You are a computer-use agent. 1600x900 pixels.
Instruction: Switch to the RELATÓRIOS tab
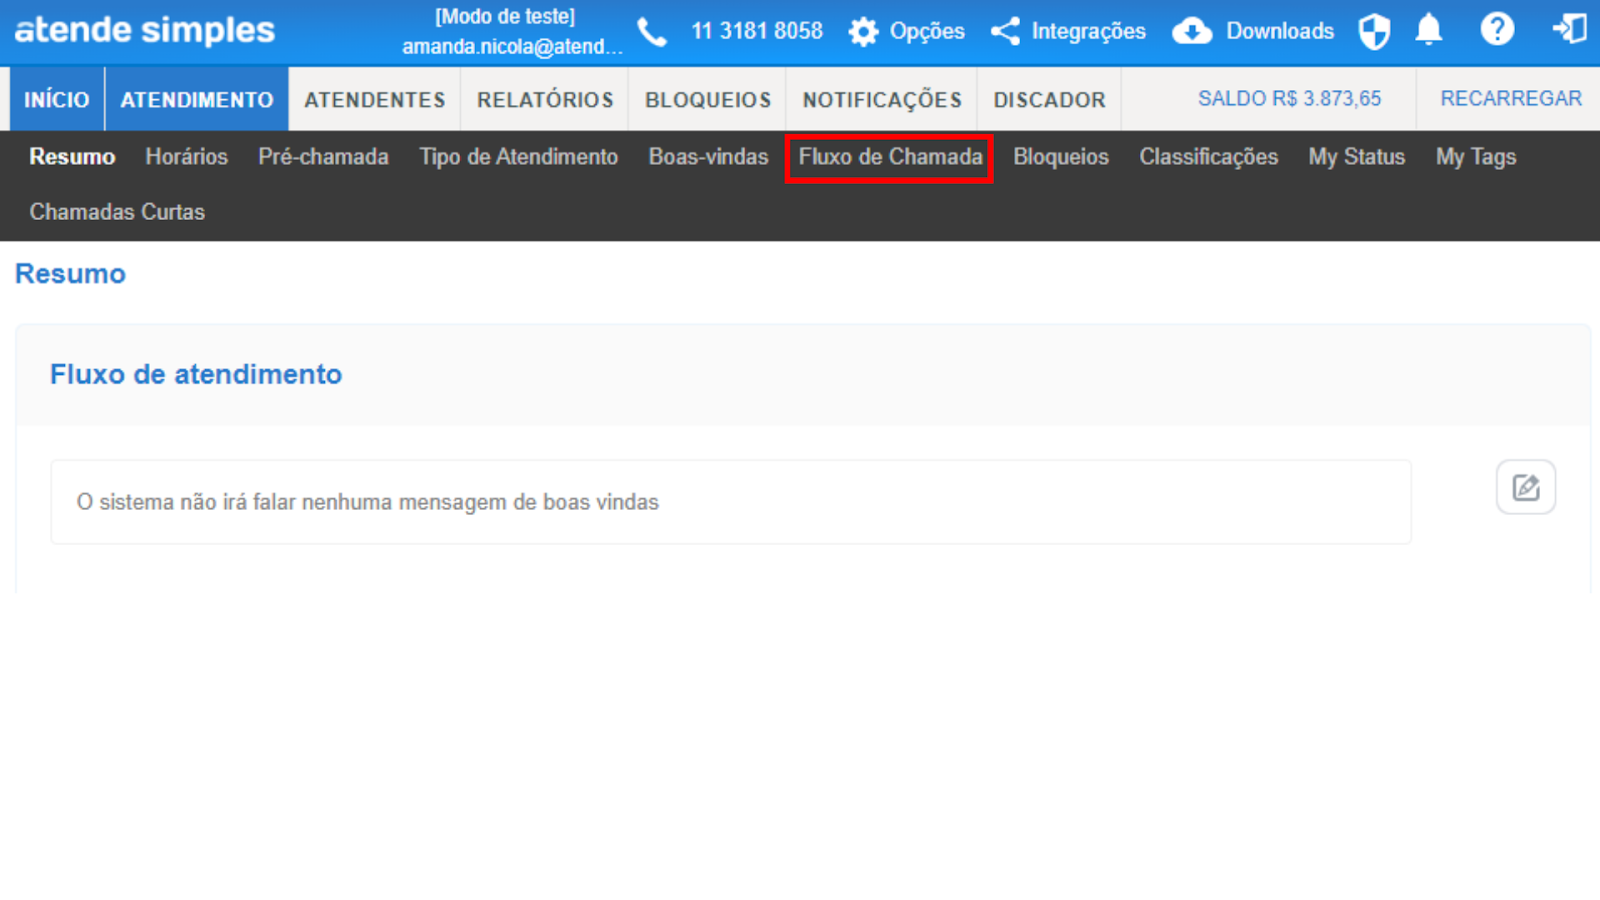coord(545,99)
